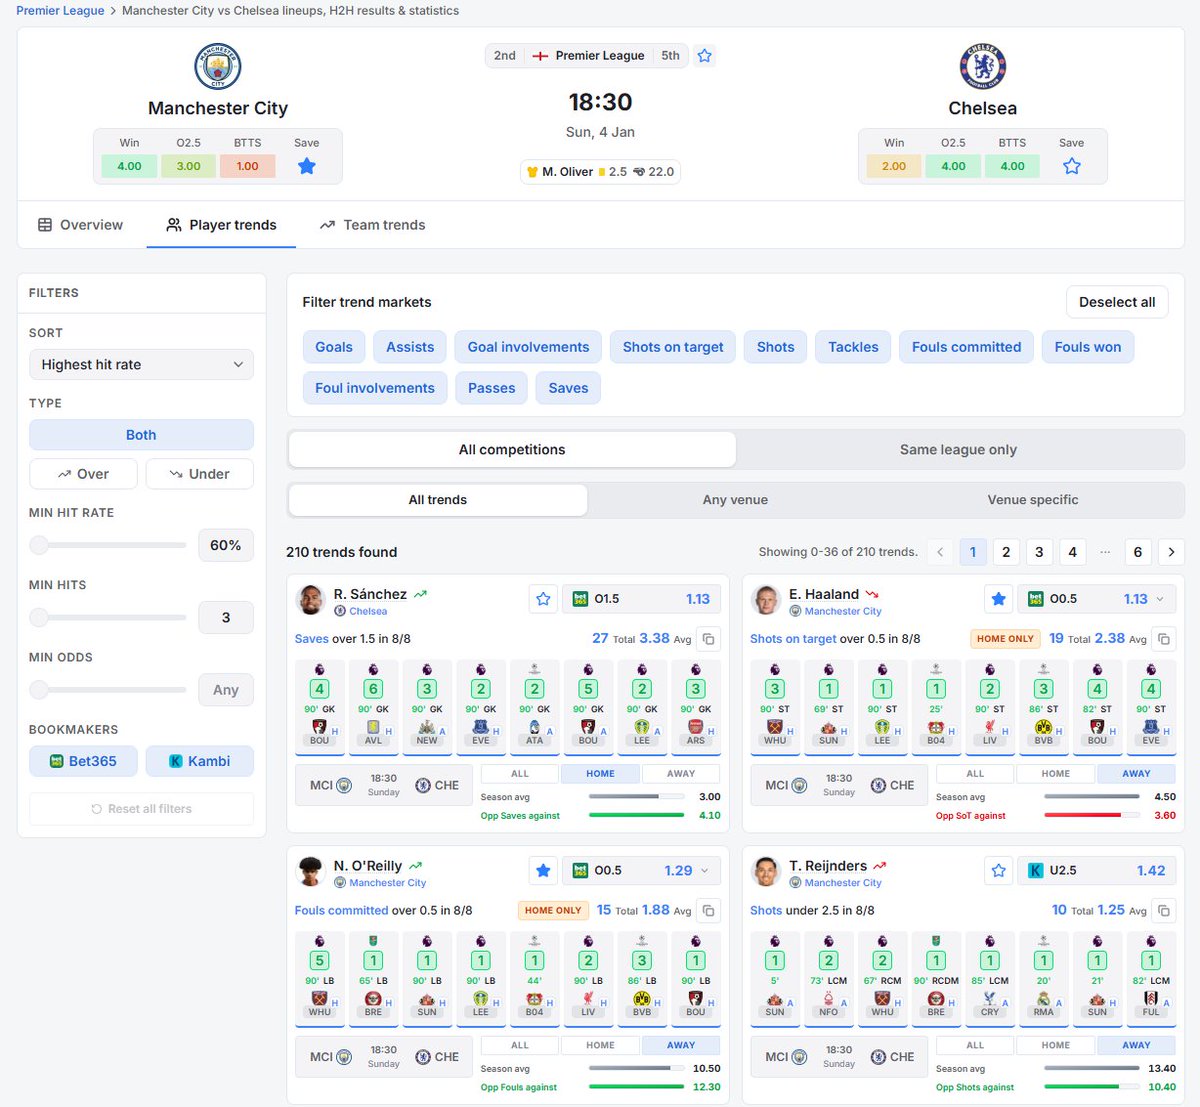Choose the Under type filter

[199, 474]
